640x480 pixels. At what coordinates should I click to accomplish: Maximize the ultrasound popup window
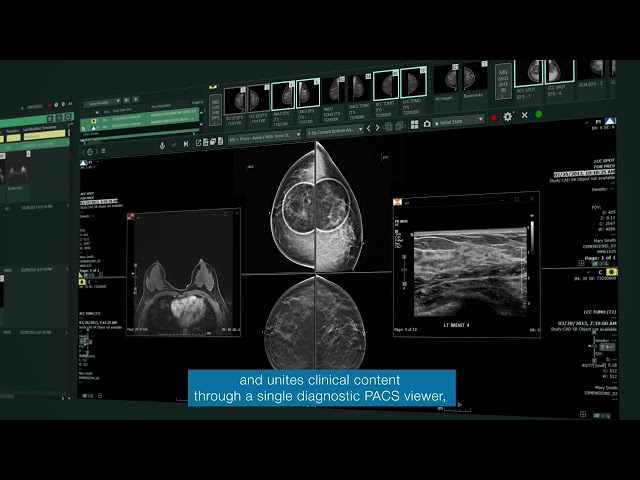tap(517, 199)
